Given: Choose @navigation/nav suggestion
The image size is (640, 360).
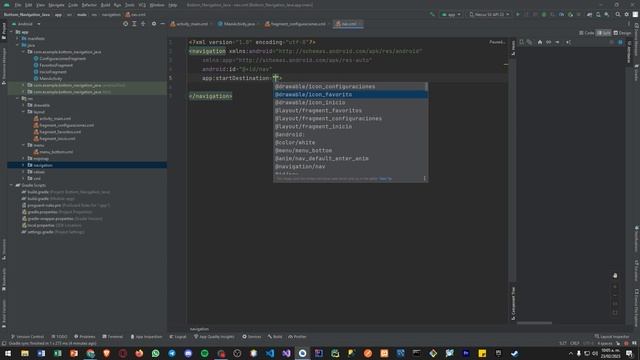Looking at the screenshot, I should point(350,166).
